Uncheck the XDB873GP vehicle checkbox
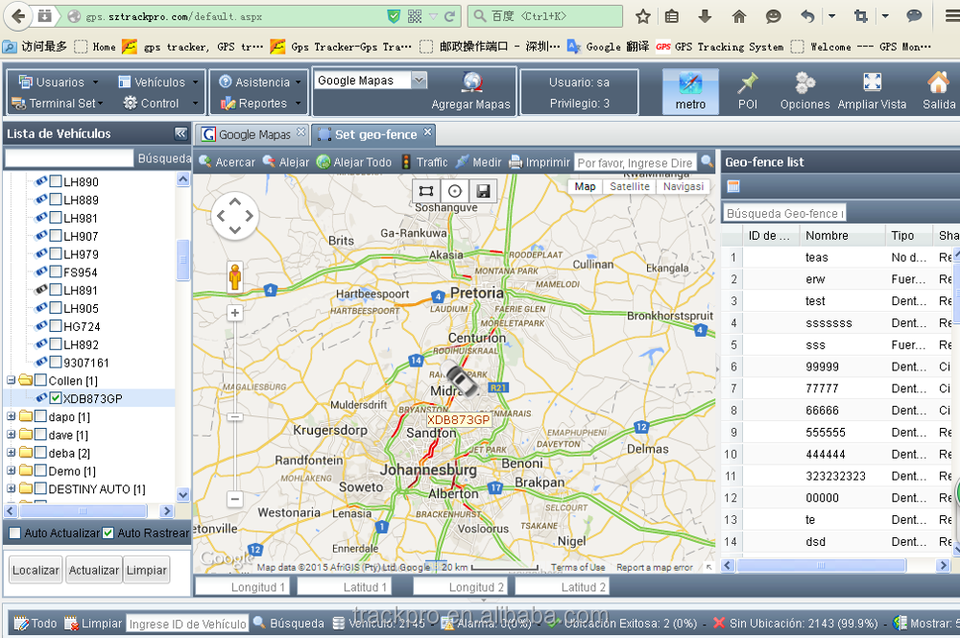Image resolution: width=960 pixels, height=638 pixels. [56, 399]
